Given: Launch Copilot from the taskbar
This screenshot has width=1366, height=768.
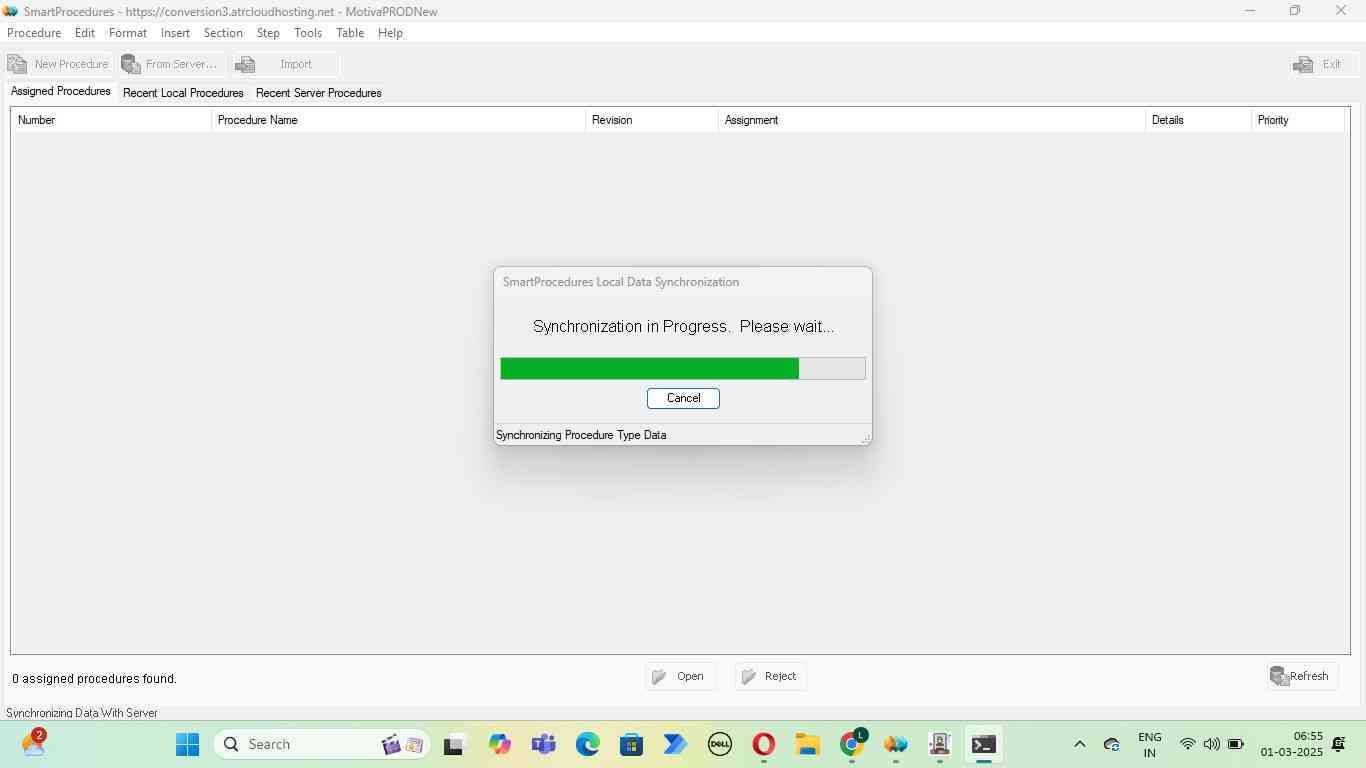Looking at the screenshot, I should pyautogui.click(x=499, y=744).
